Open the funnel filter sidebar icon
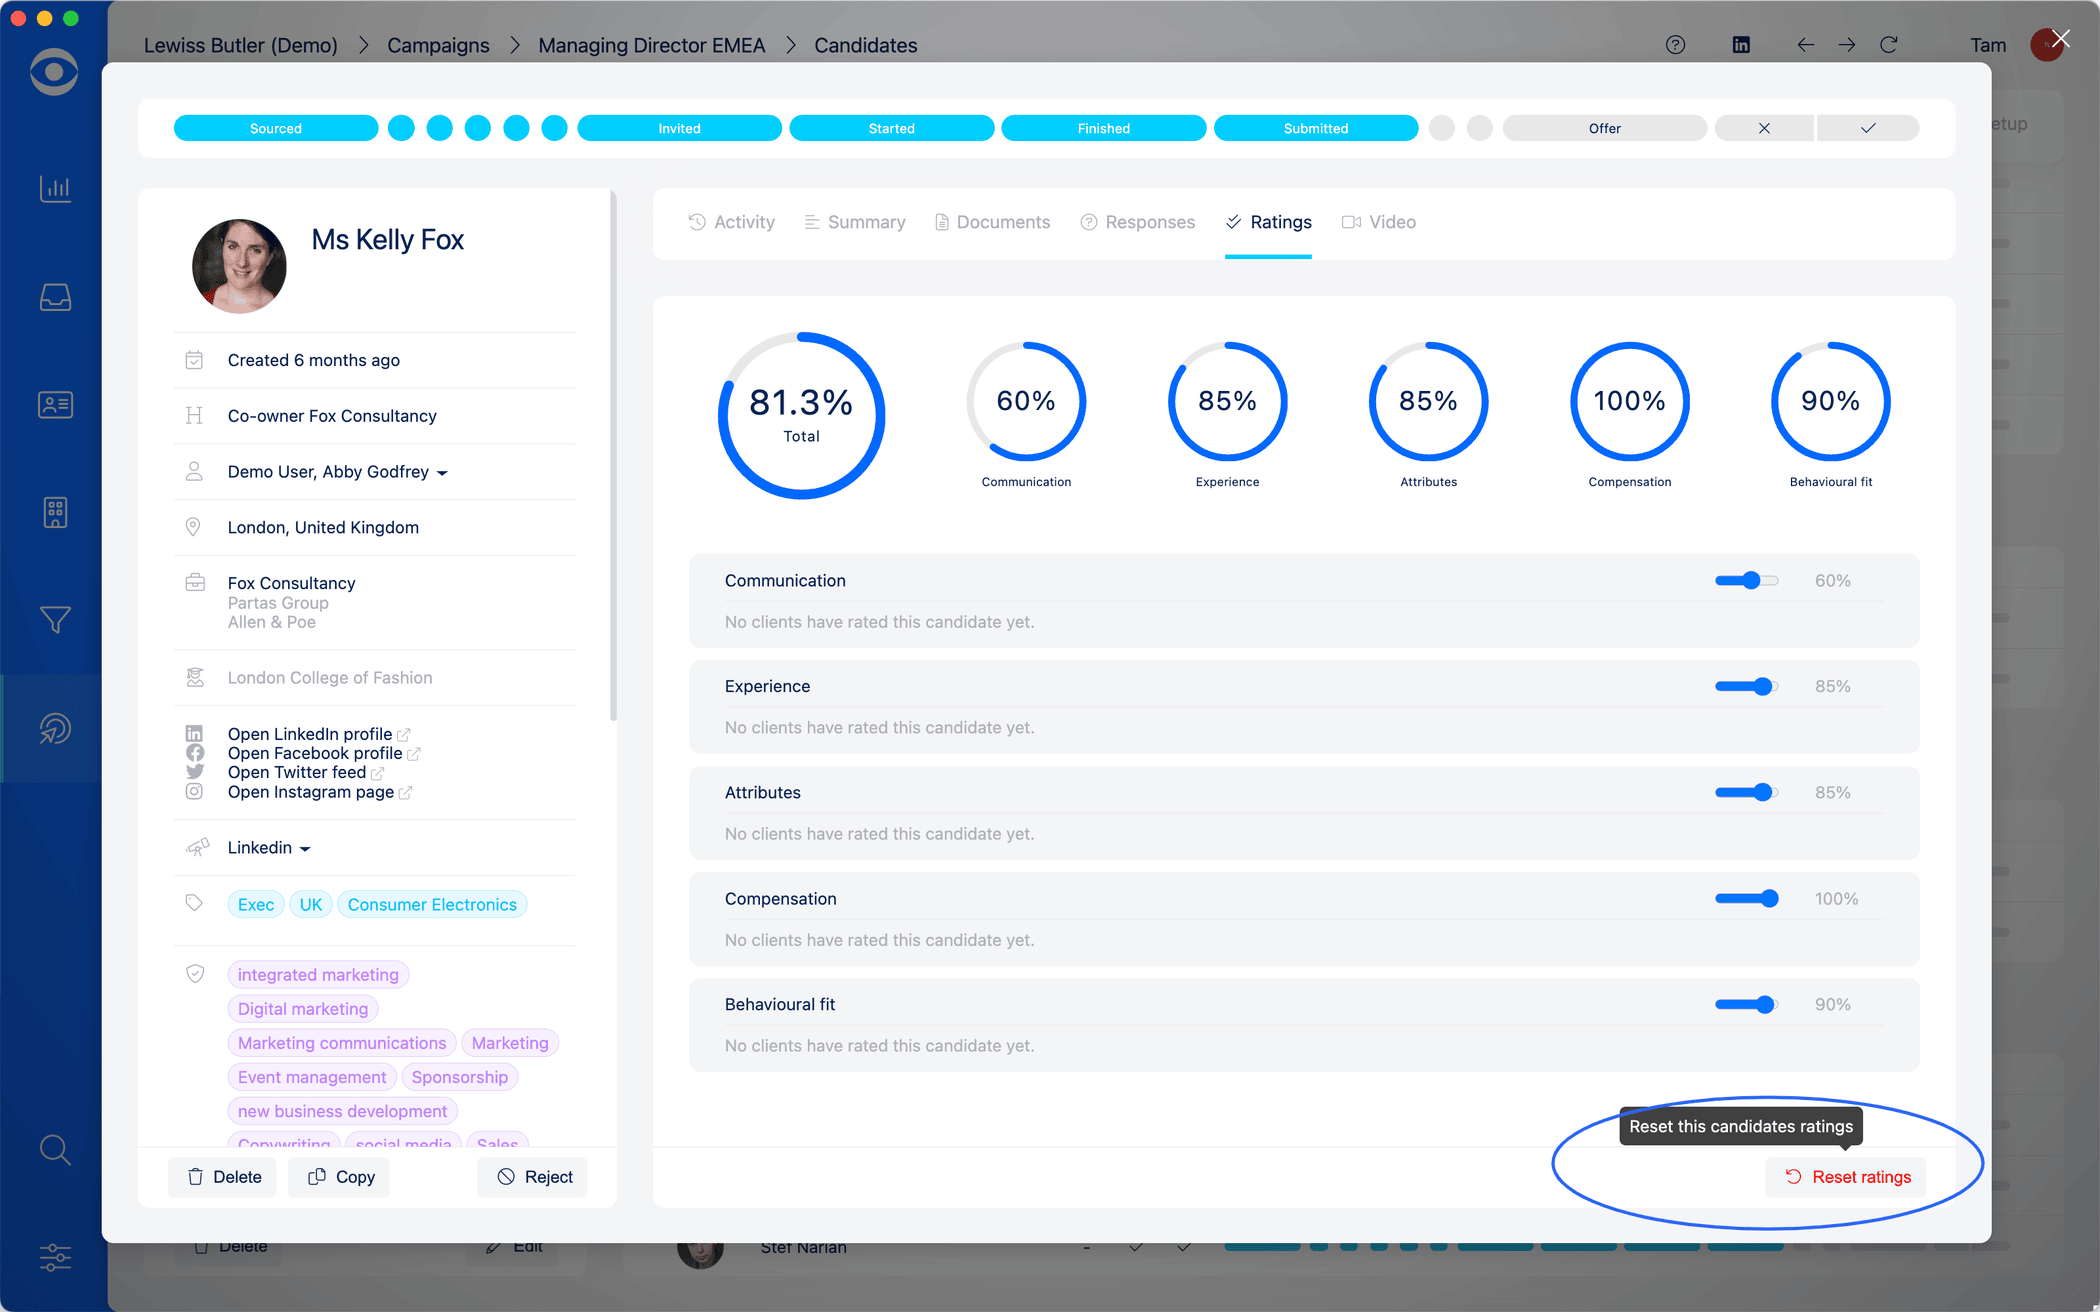The width and height of the screenshot is (2100, 1312). point(55,620)
